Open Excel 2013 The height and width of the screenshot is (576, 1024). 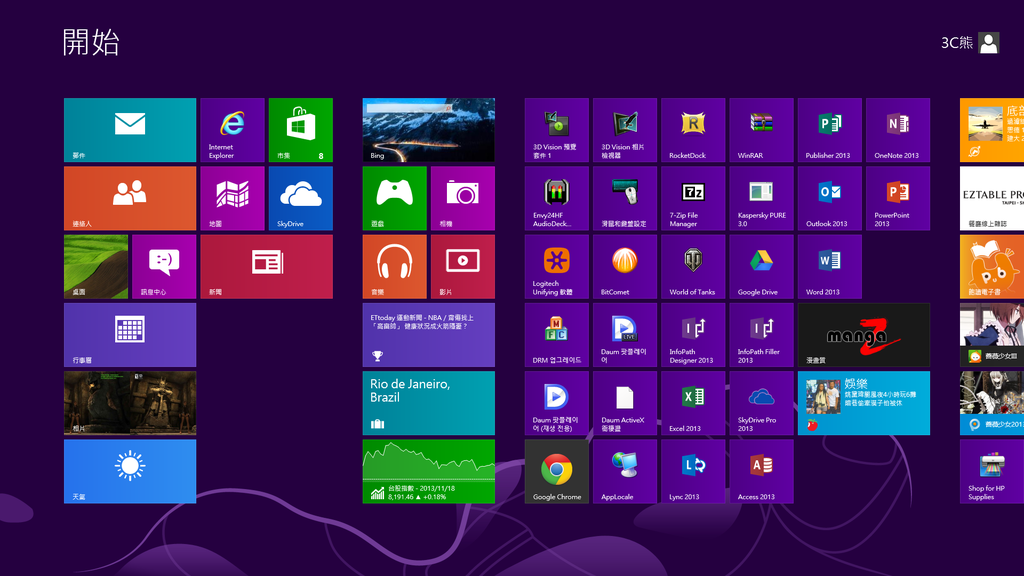coord(693,403)
